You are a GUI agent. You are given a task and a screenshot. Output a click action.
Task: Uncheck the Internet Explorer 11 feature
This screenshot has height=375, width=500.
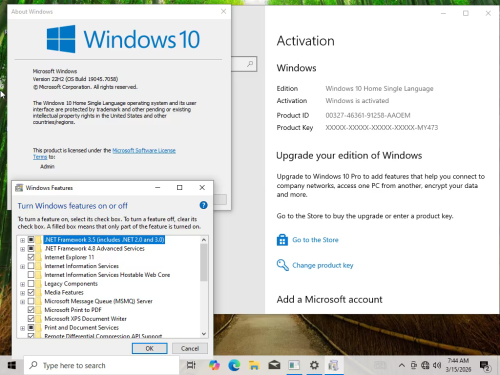click(31, 257)
